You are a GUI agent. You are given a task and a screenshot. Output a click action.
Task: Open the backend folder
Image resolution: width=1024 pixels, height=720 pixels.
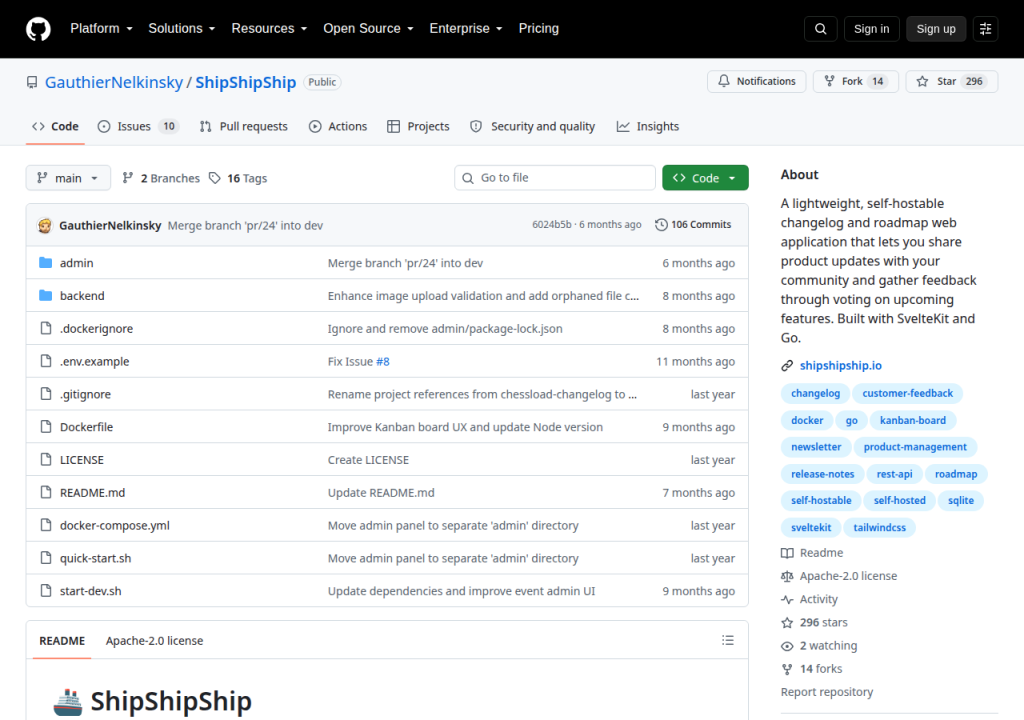click(x=82, y=296)
